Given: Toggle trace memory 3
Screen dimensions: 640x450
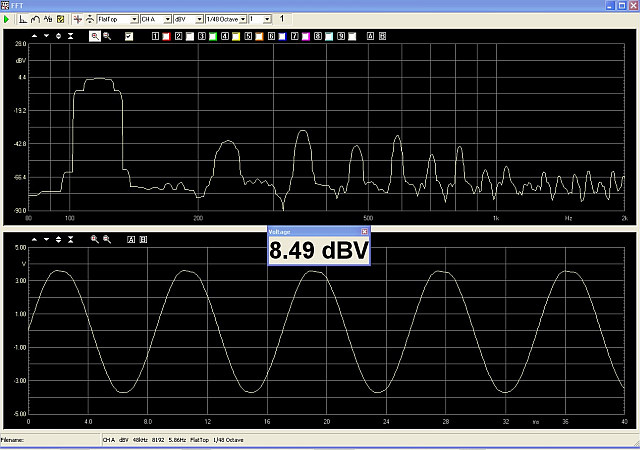Looking at the screenshot, I should [202, 36].
